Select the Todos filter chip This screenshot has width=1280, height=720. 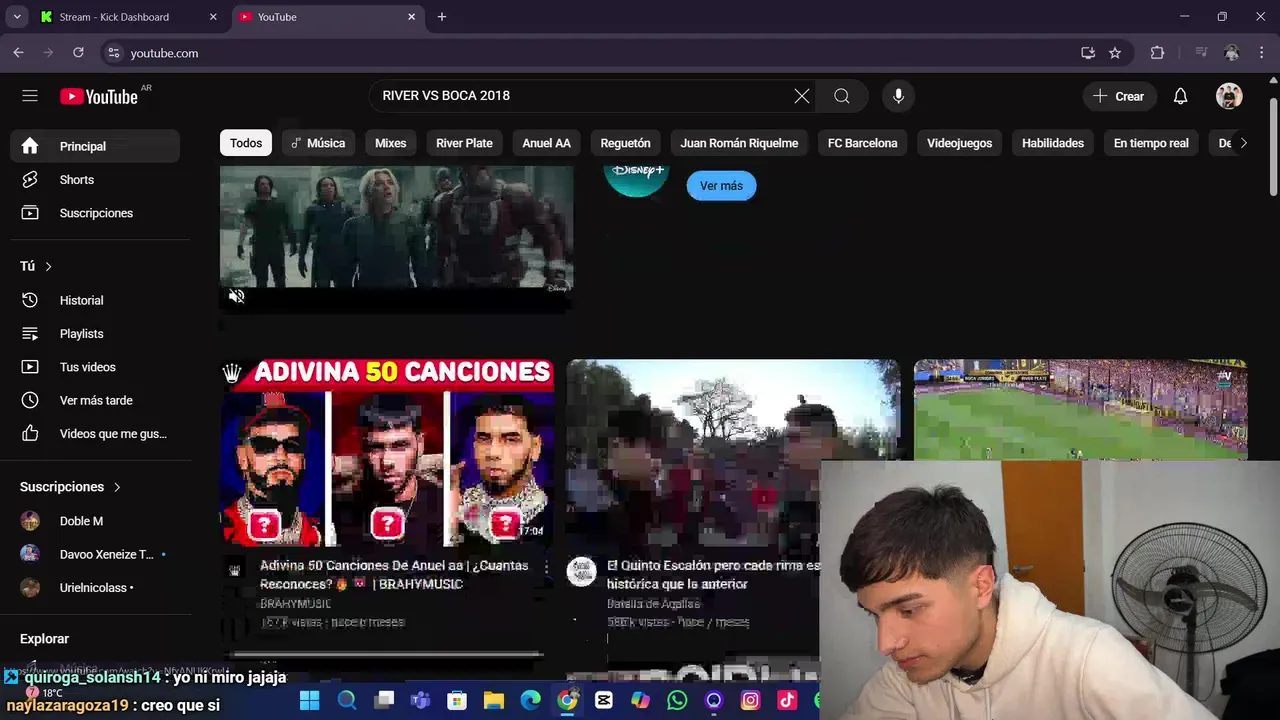coord(246,143)
